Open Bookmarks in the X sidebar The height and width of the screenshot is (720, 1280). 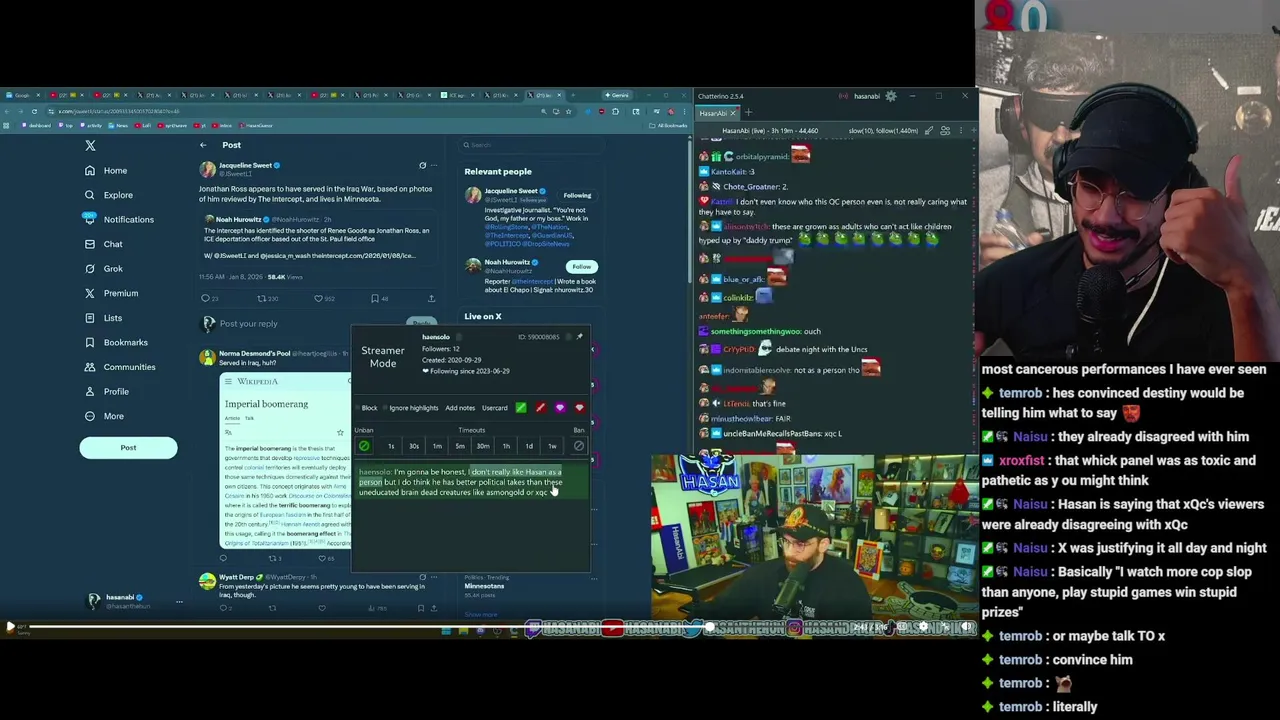(x=115, y=342)
